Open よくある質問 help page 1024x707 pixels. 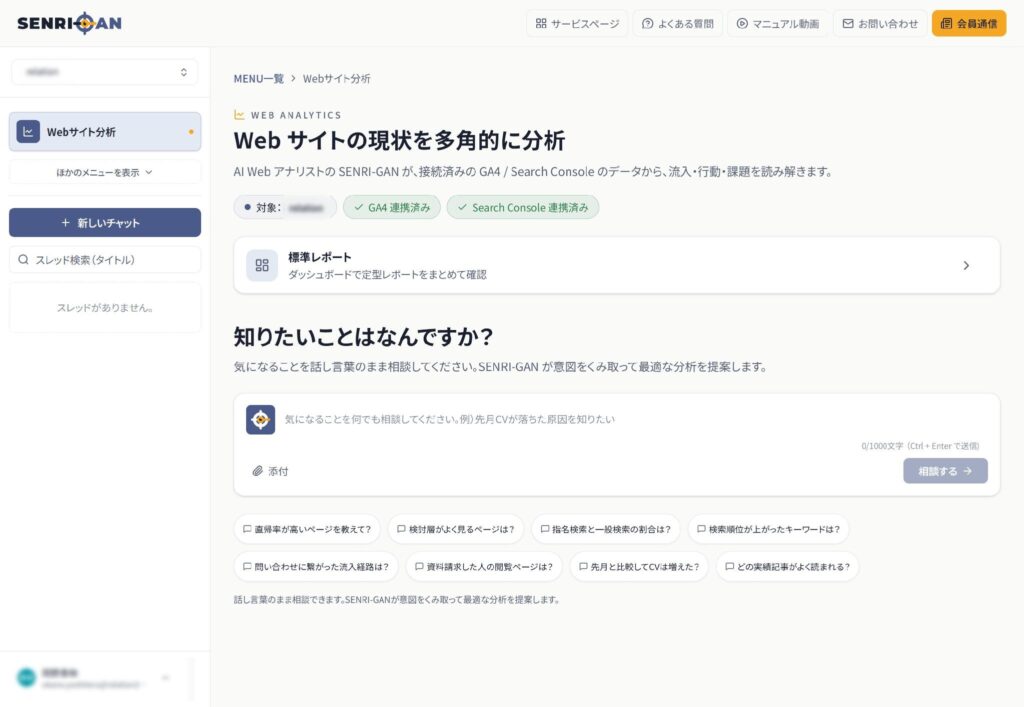point(678,24)
